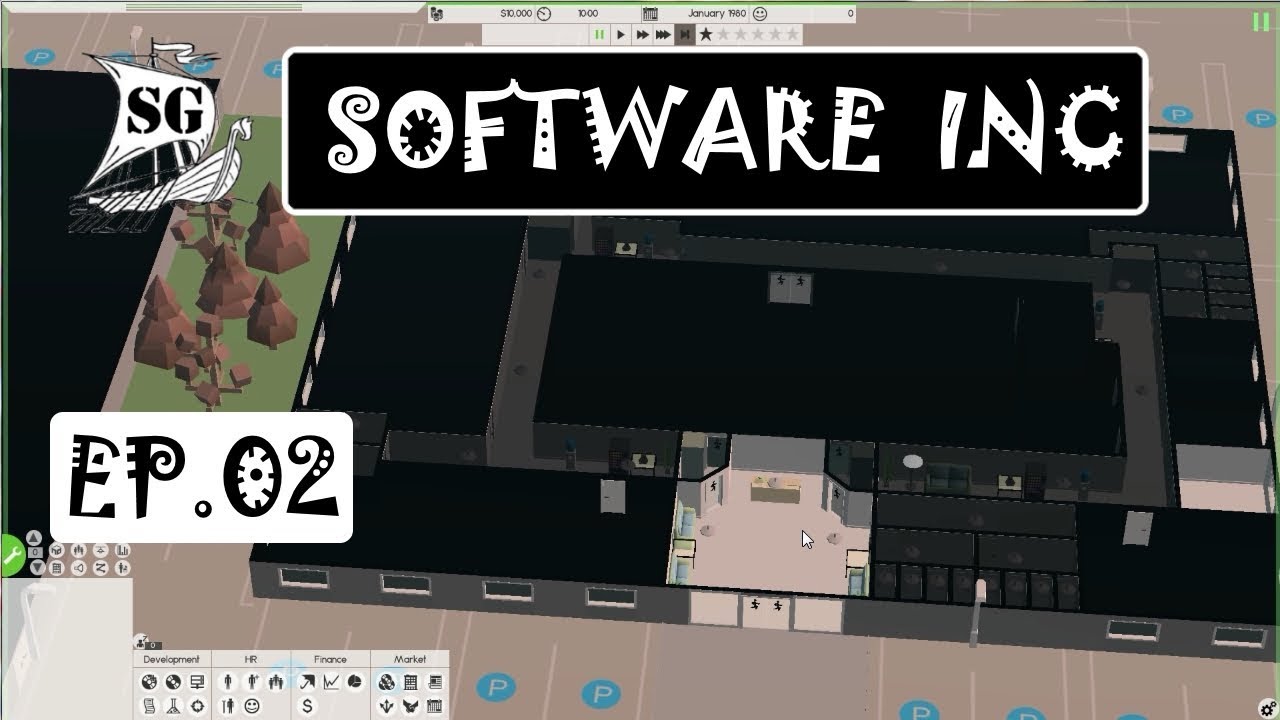Viewport: 1280px width, 720px height.
Task: Open the calendar icon under Market
Action: pos(435,706)
